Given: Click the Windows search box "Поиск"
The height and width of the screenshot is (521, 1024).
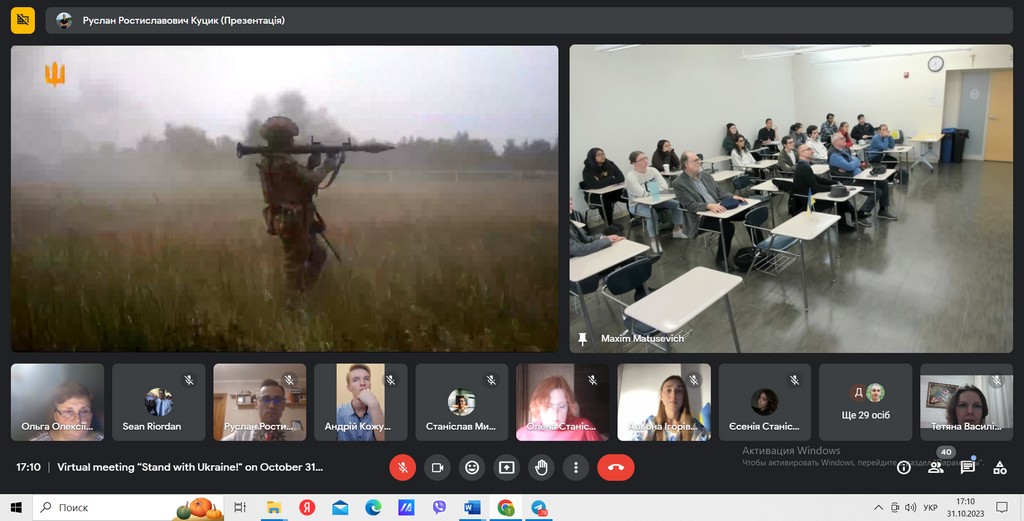Looking at the screenshot, I should [x=100, y=508].
